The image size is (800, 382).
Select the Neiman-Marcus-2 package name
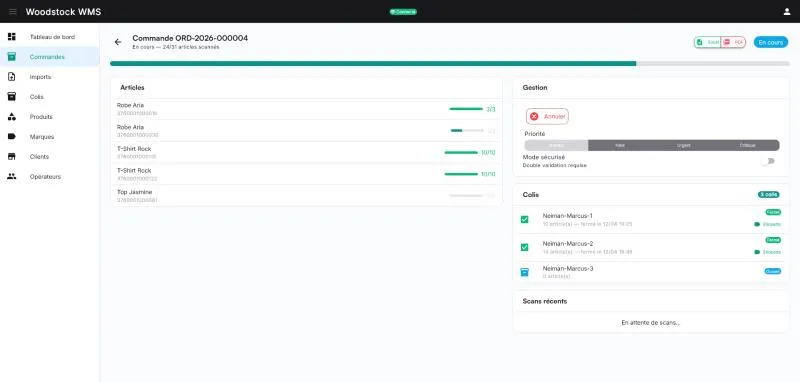(568, 243)
